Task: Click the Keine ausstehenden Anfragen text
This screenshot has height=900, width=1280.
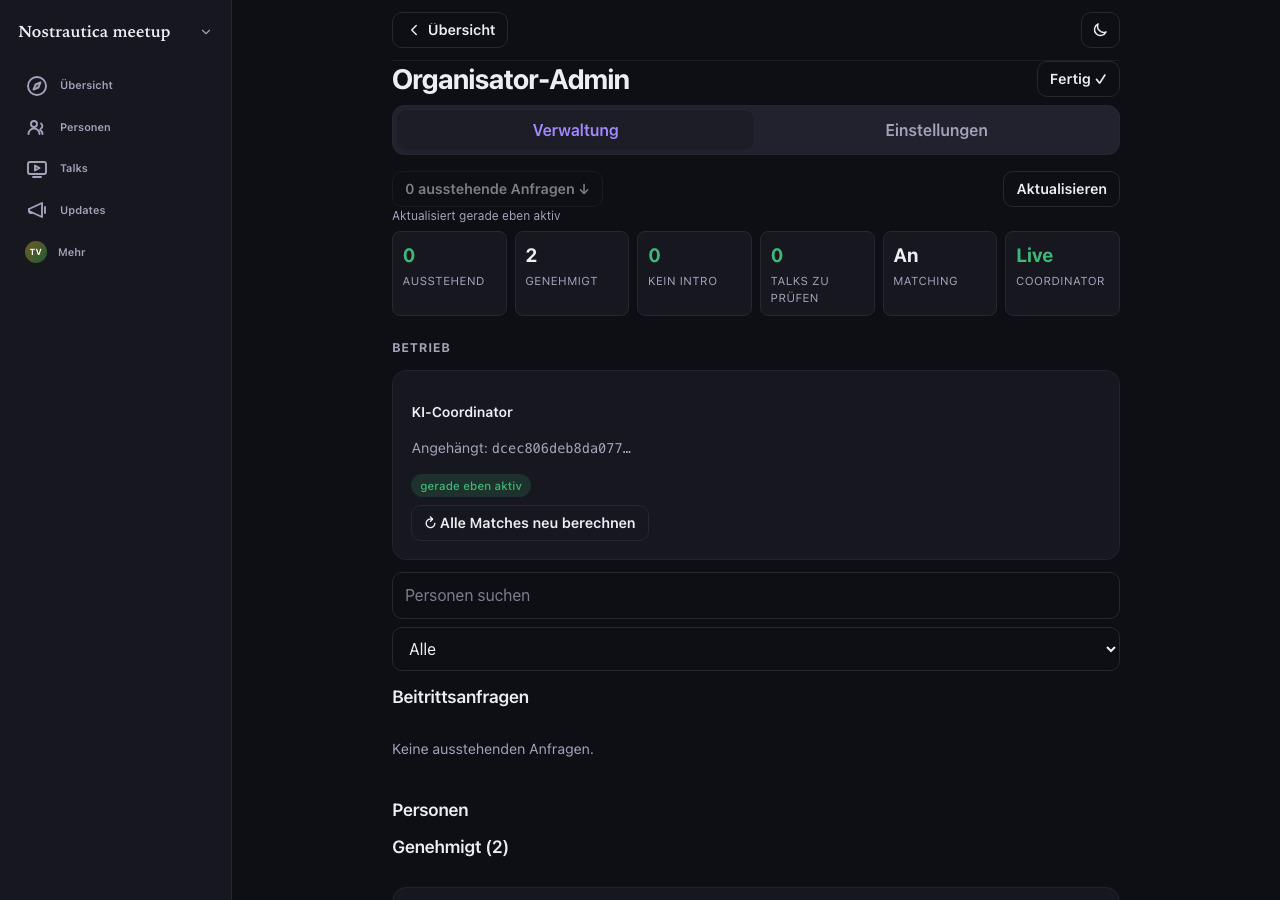Action: [493, 749]
